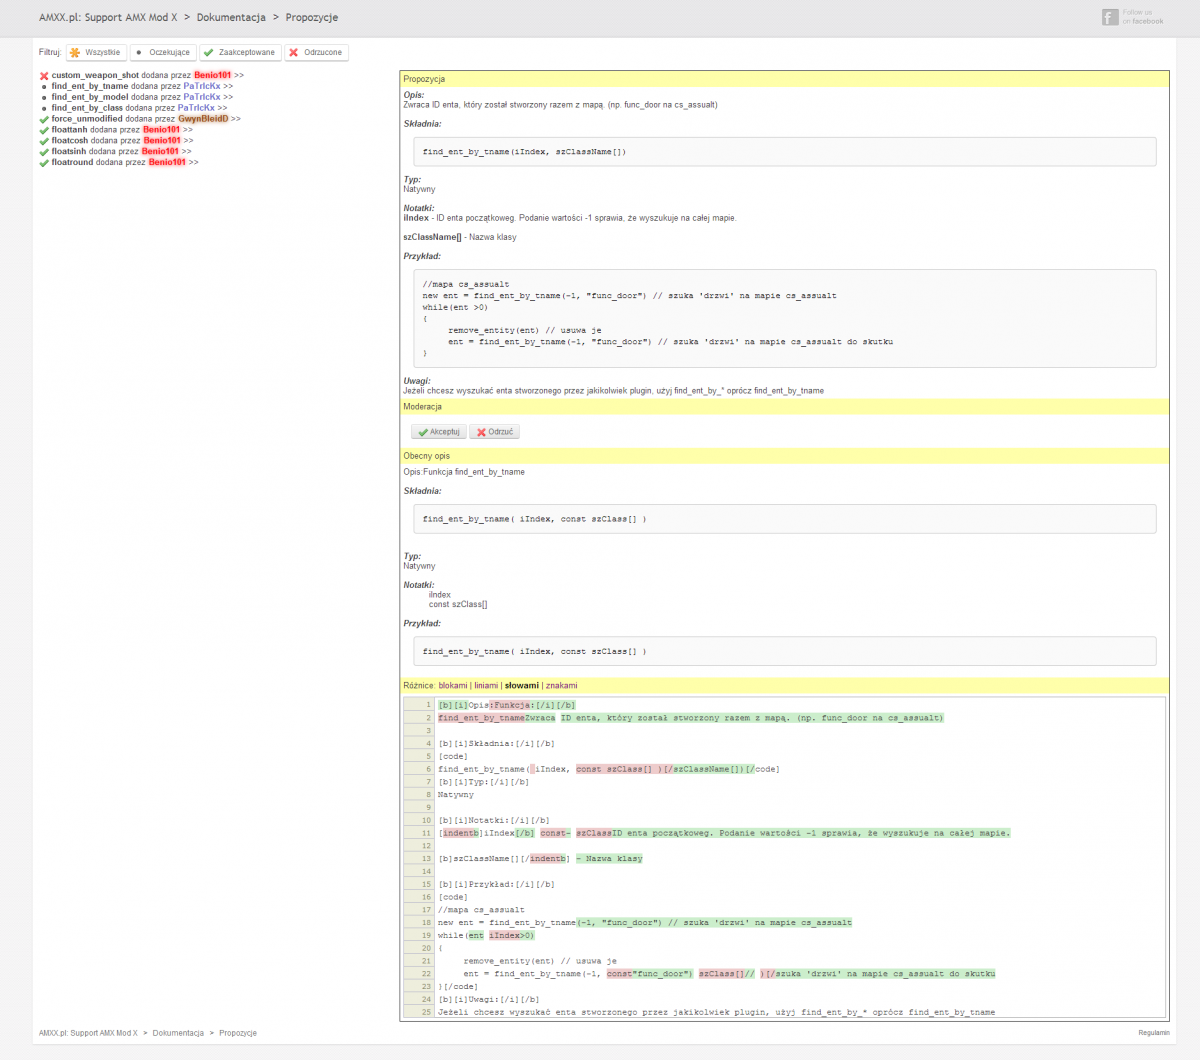
Task: Click the green check icon beside floatcosh
Action: click(x=44, y=141)
